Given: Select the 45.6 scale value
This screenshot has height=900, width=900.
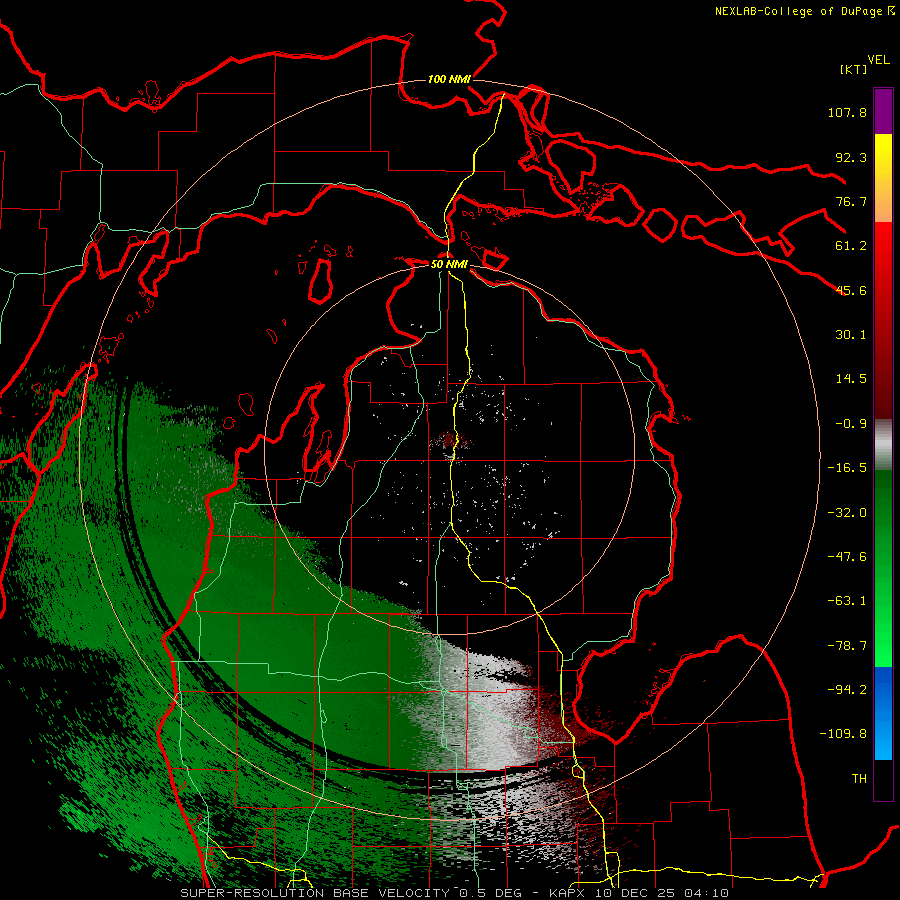Looking at the screenshot, I should click(x=851, y=290).
